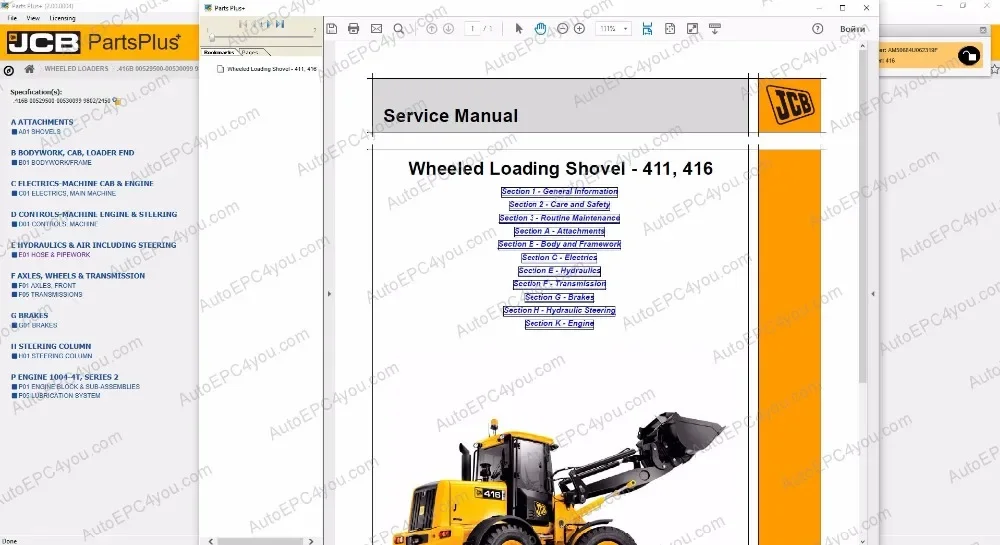Open the Licensing menu
This screenshot has width=1000, height=545.
[x=62, y=18]
